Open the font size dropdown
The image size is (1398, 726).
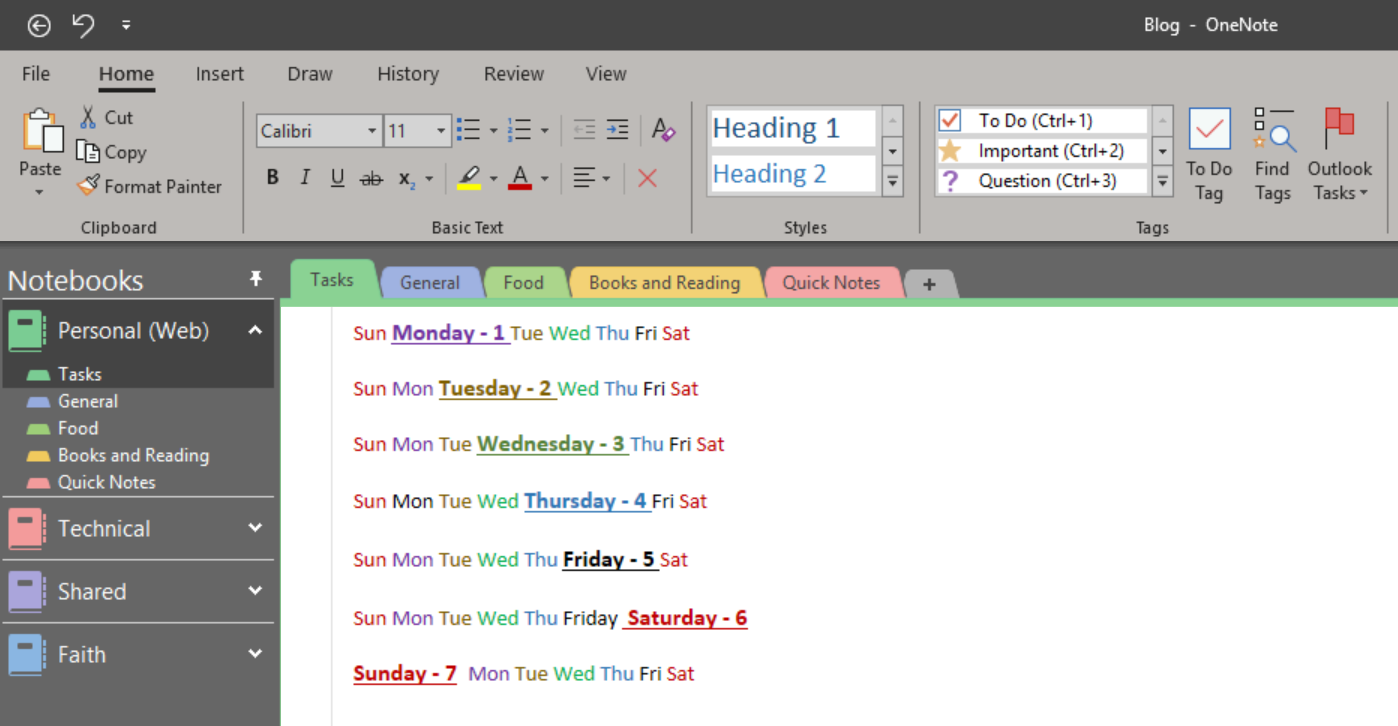[443, 130]
